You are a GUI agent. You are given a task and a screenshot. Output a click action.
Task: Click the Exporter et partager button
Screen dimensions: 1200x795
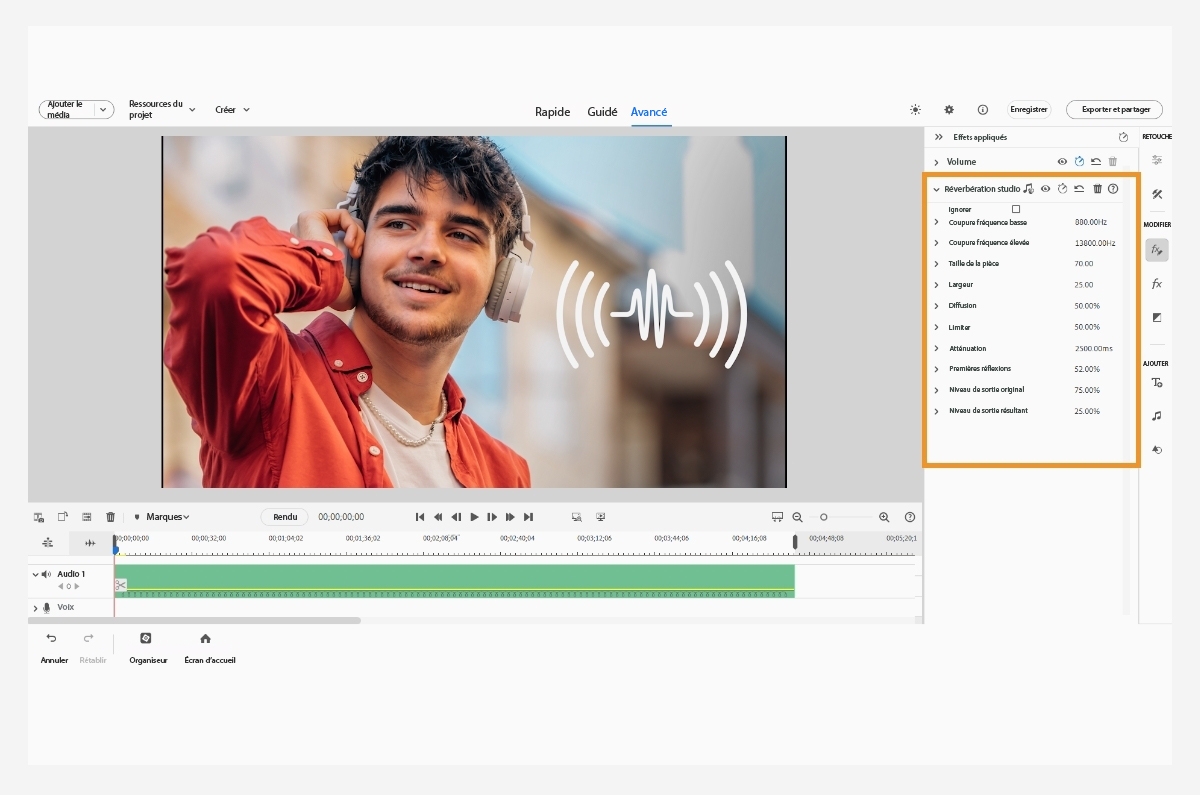(1115, 110)
